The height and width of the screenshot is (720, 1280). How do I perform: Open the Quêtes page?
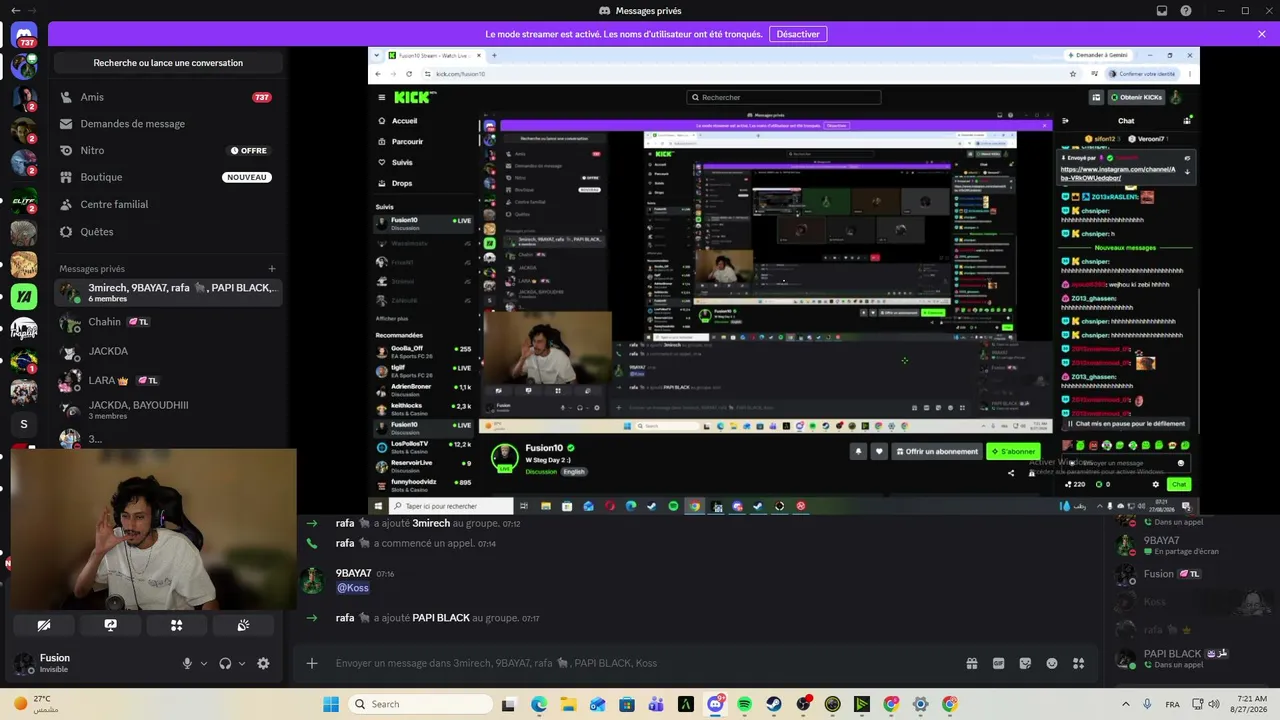(166, 232)
